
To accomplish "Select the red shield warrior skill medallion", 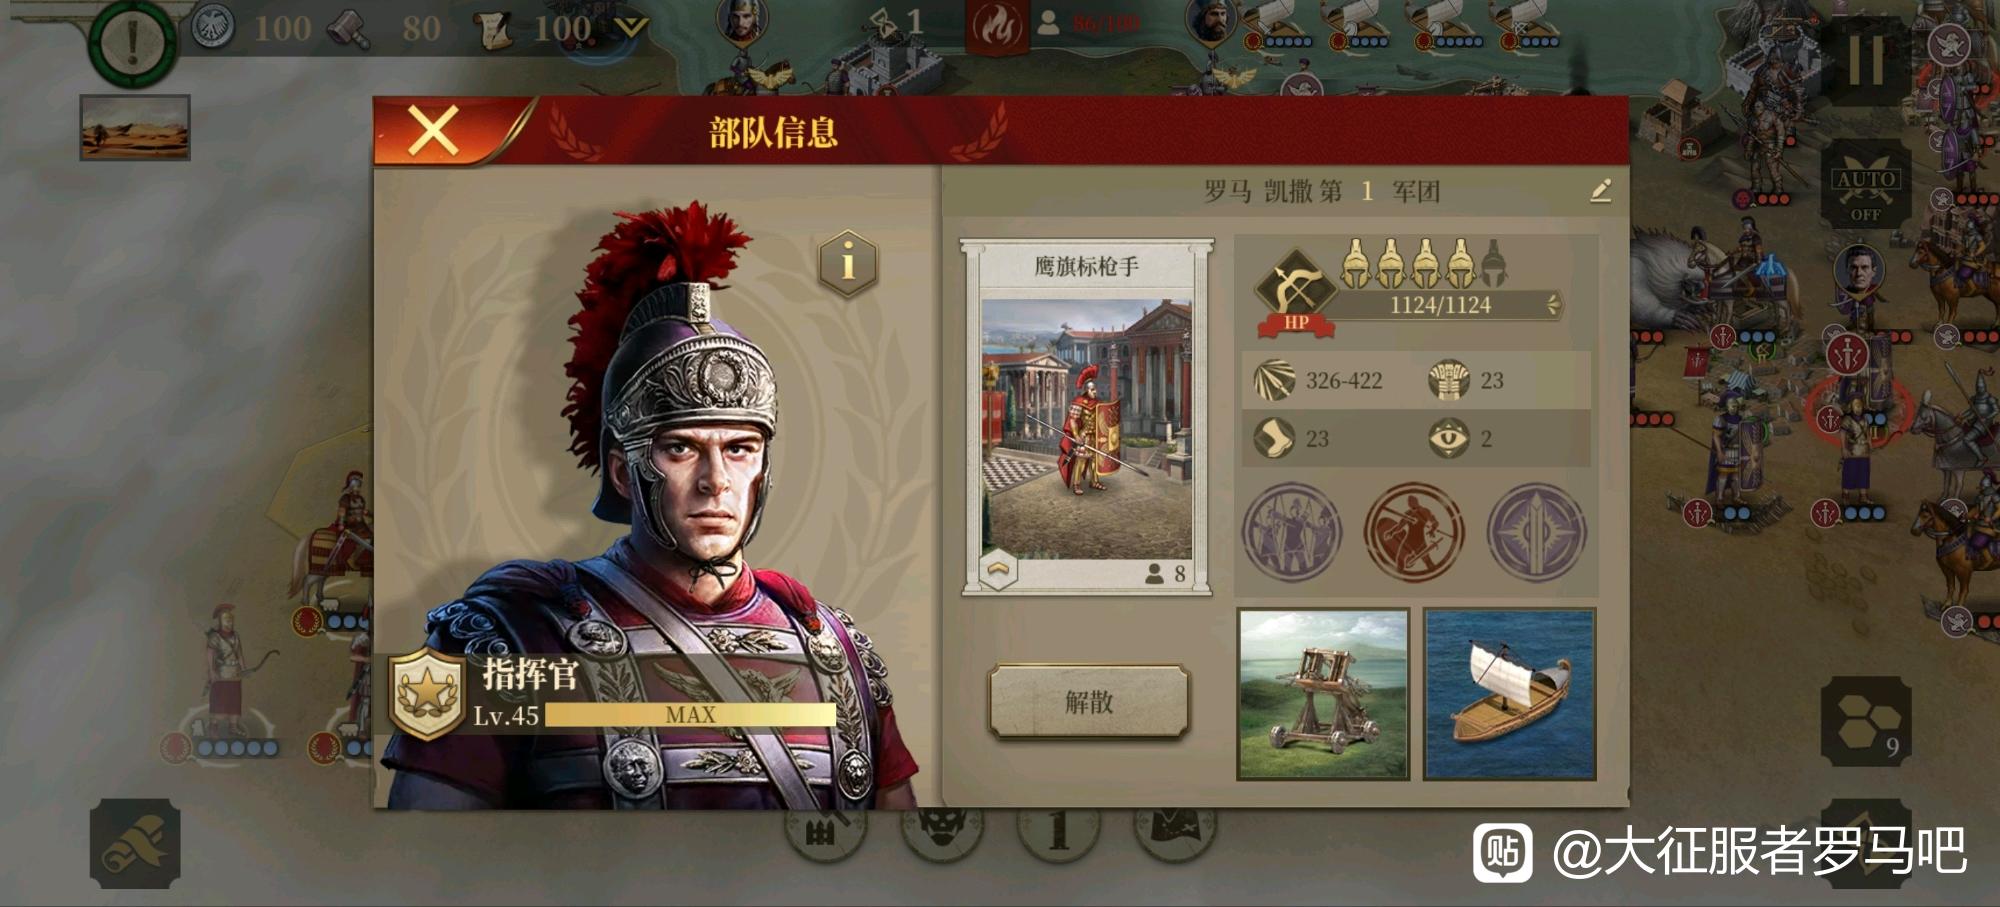I will (1414, 531).
